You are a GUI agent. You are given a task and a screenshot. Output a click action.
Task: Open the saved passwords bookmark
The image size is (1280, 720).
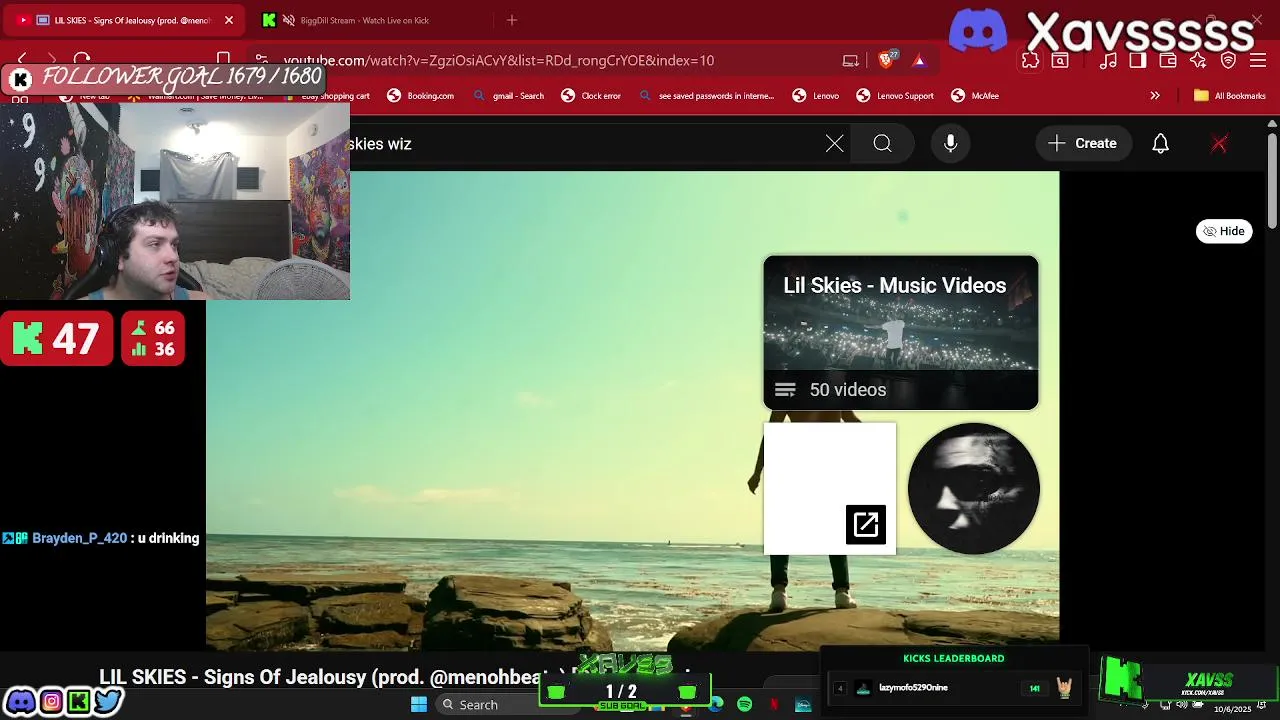point(706,96)
